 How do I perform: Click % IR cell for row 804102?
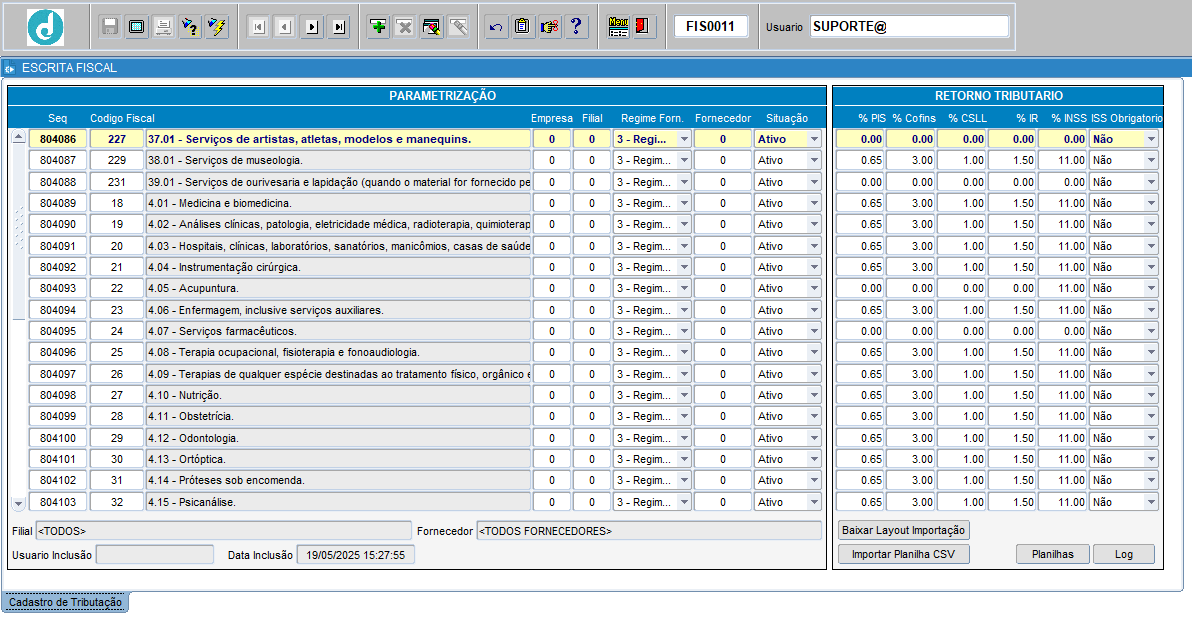pos(1012,480)
